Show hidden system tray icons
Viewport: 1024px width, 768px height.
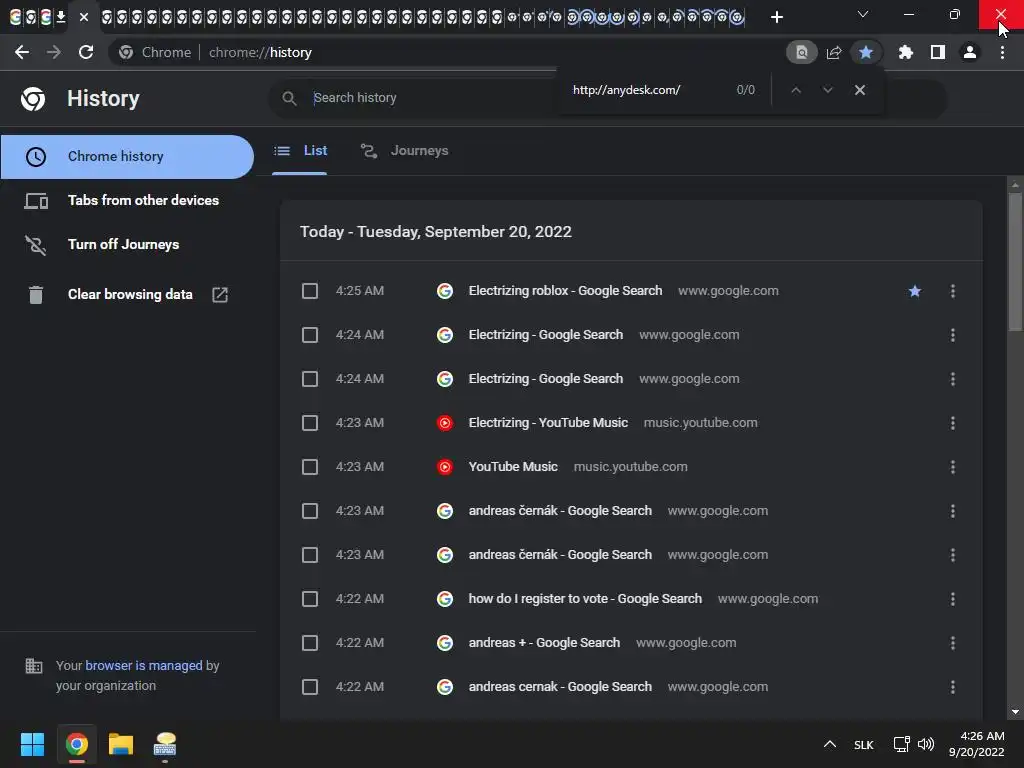point(829,744)
